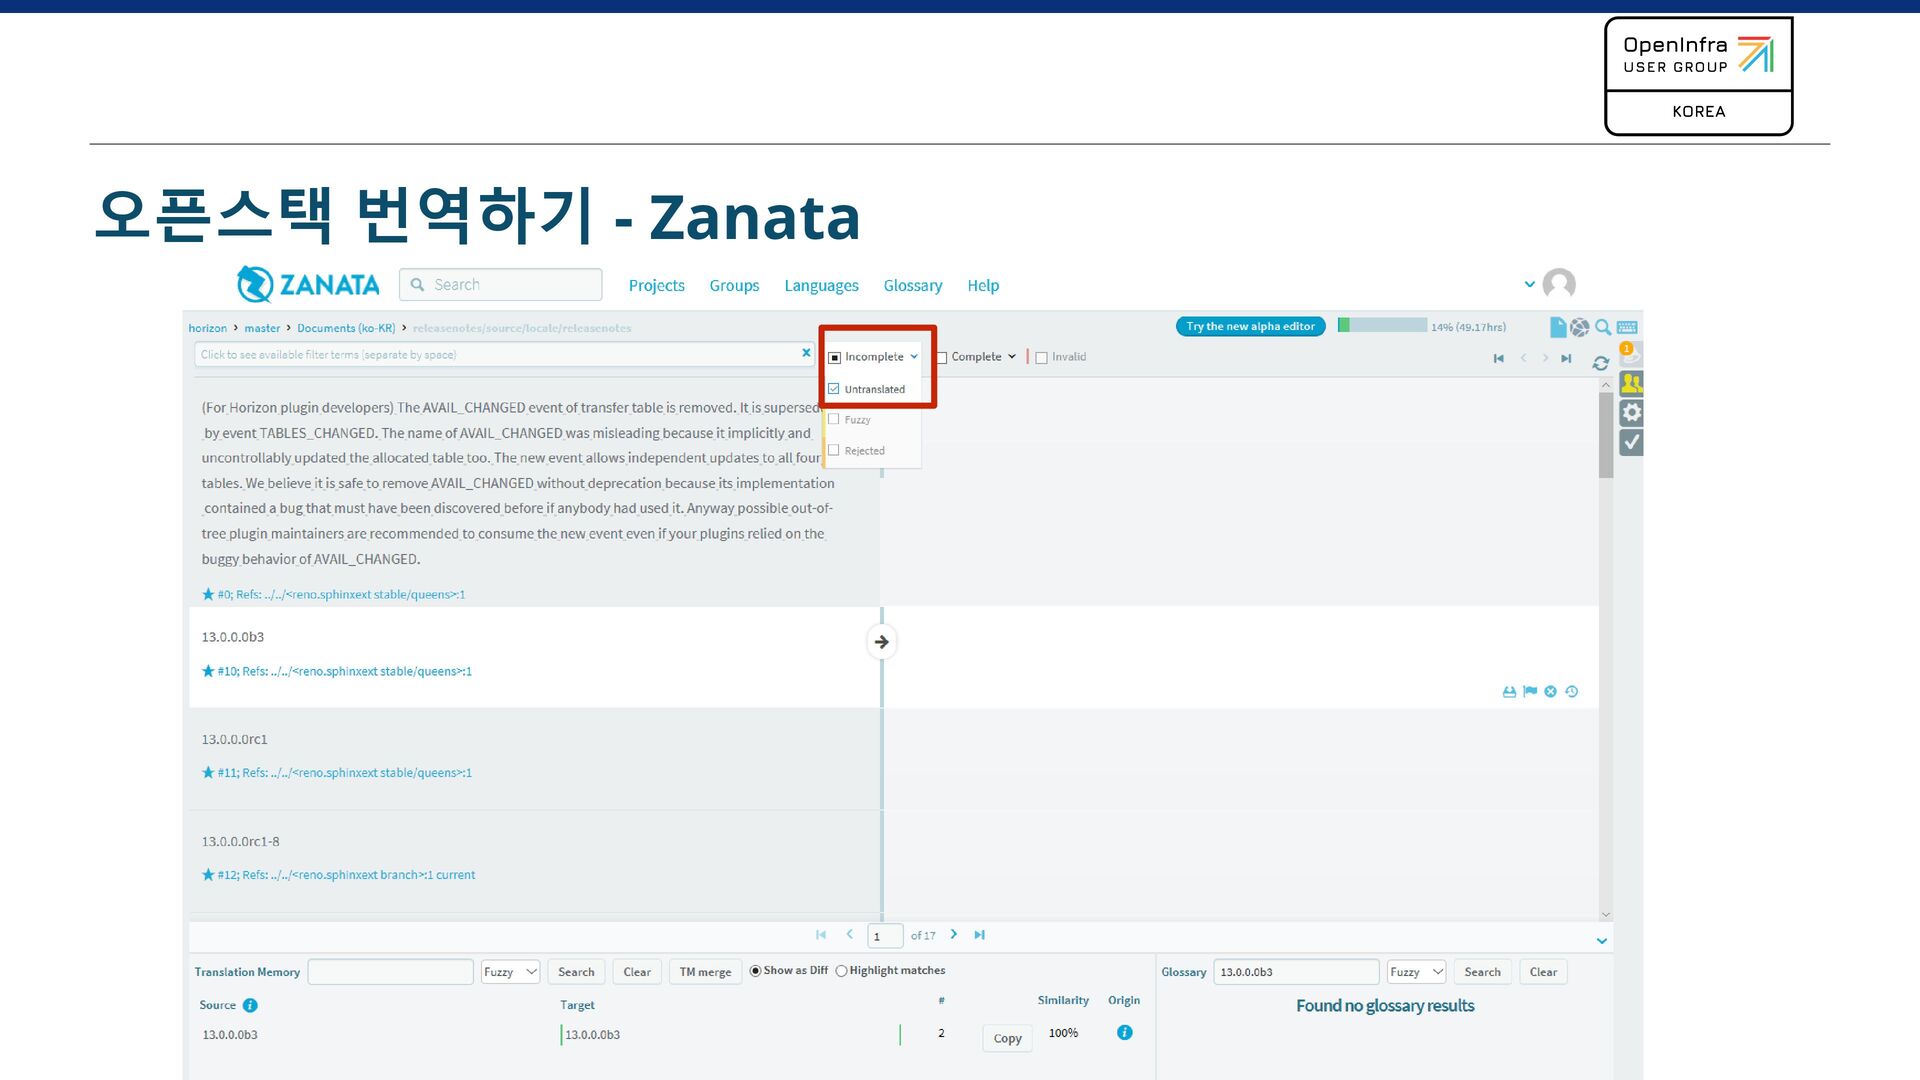Copy source to target with arrow button
This screenshot has width=1920, height=1080.
pos(881,642)
